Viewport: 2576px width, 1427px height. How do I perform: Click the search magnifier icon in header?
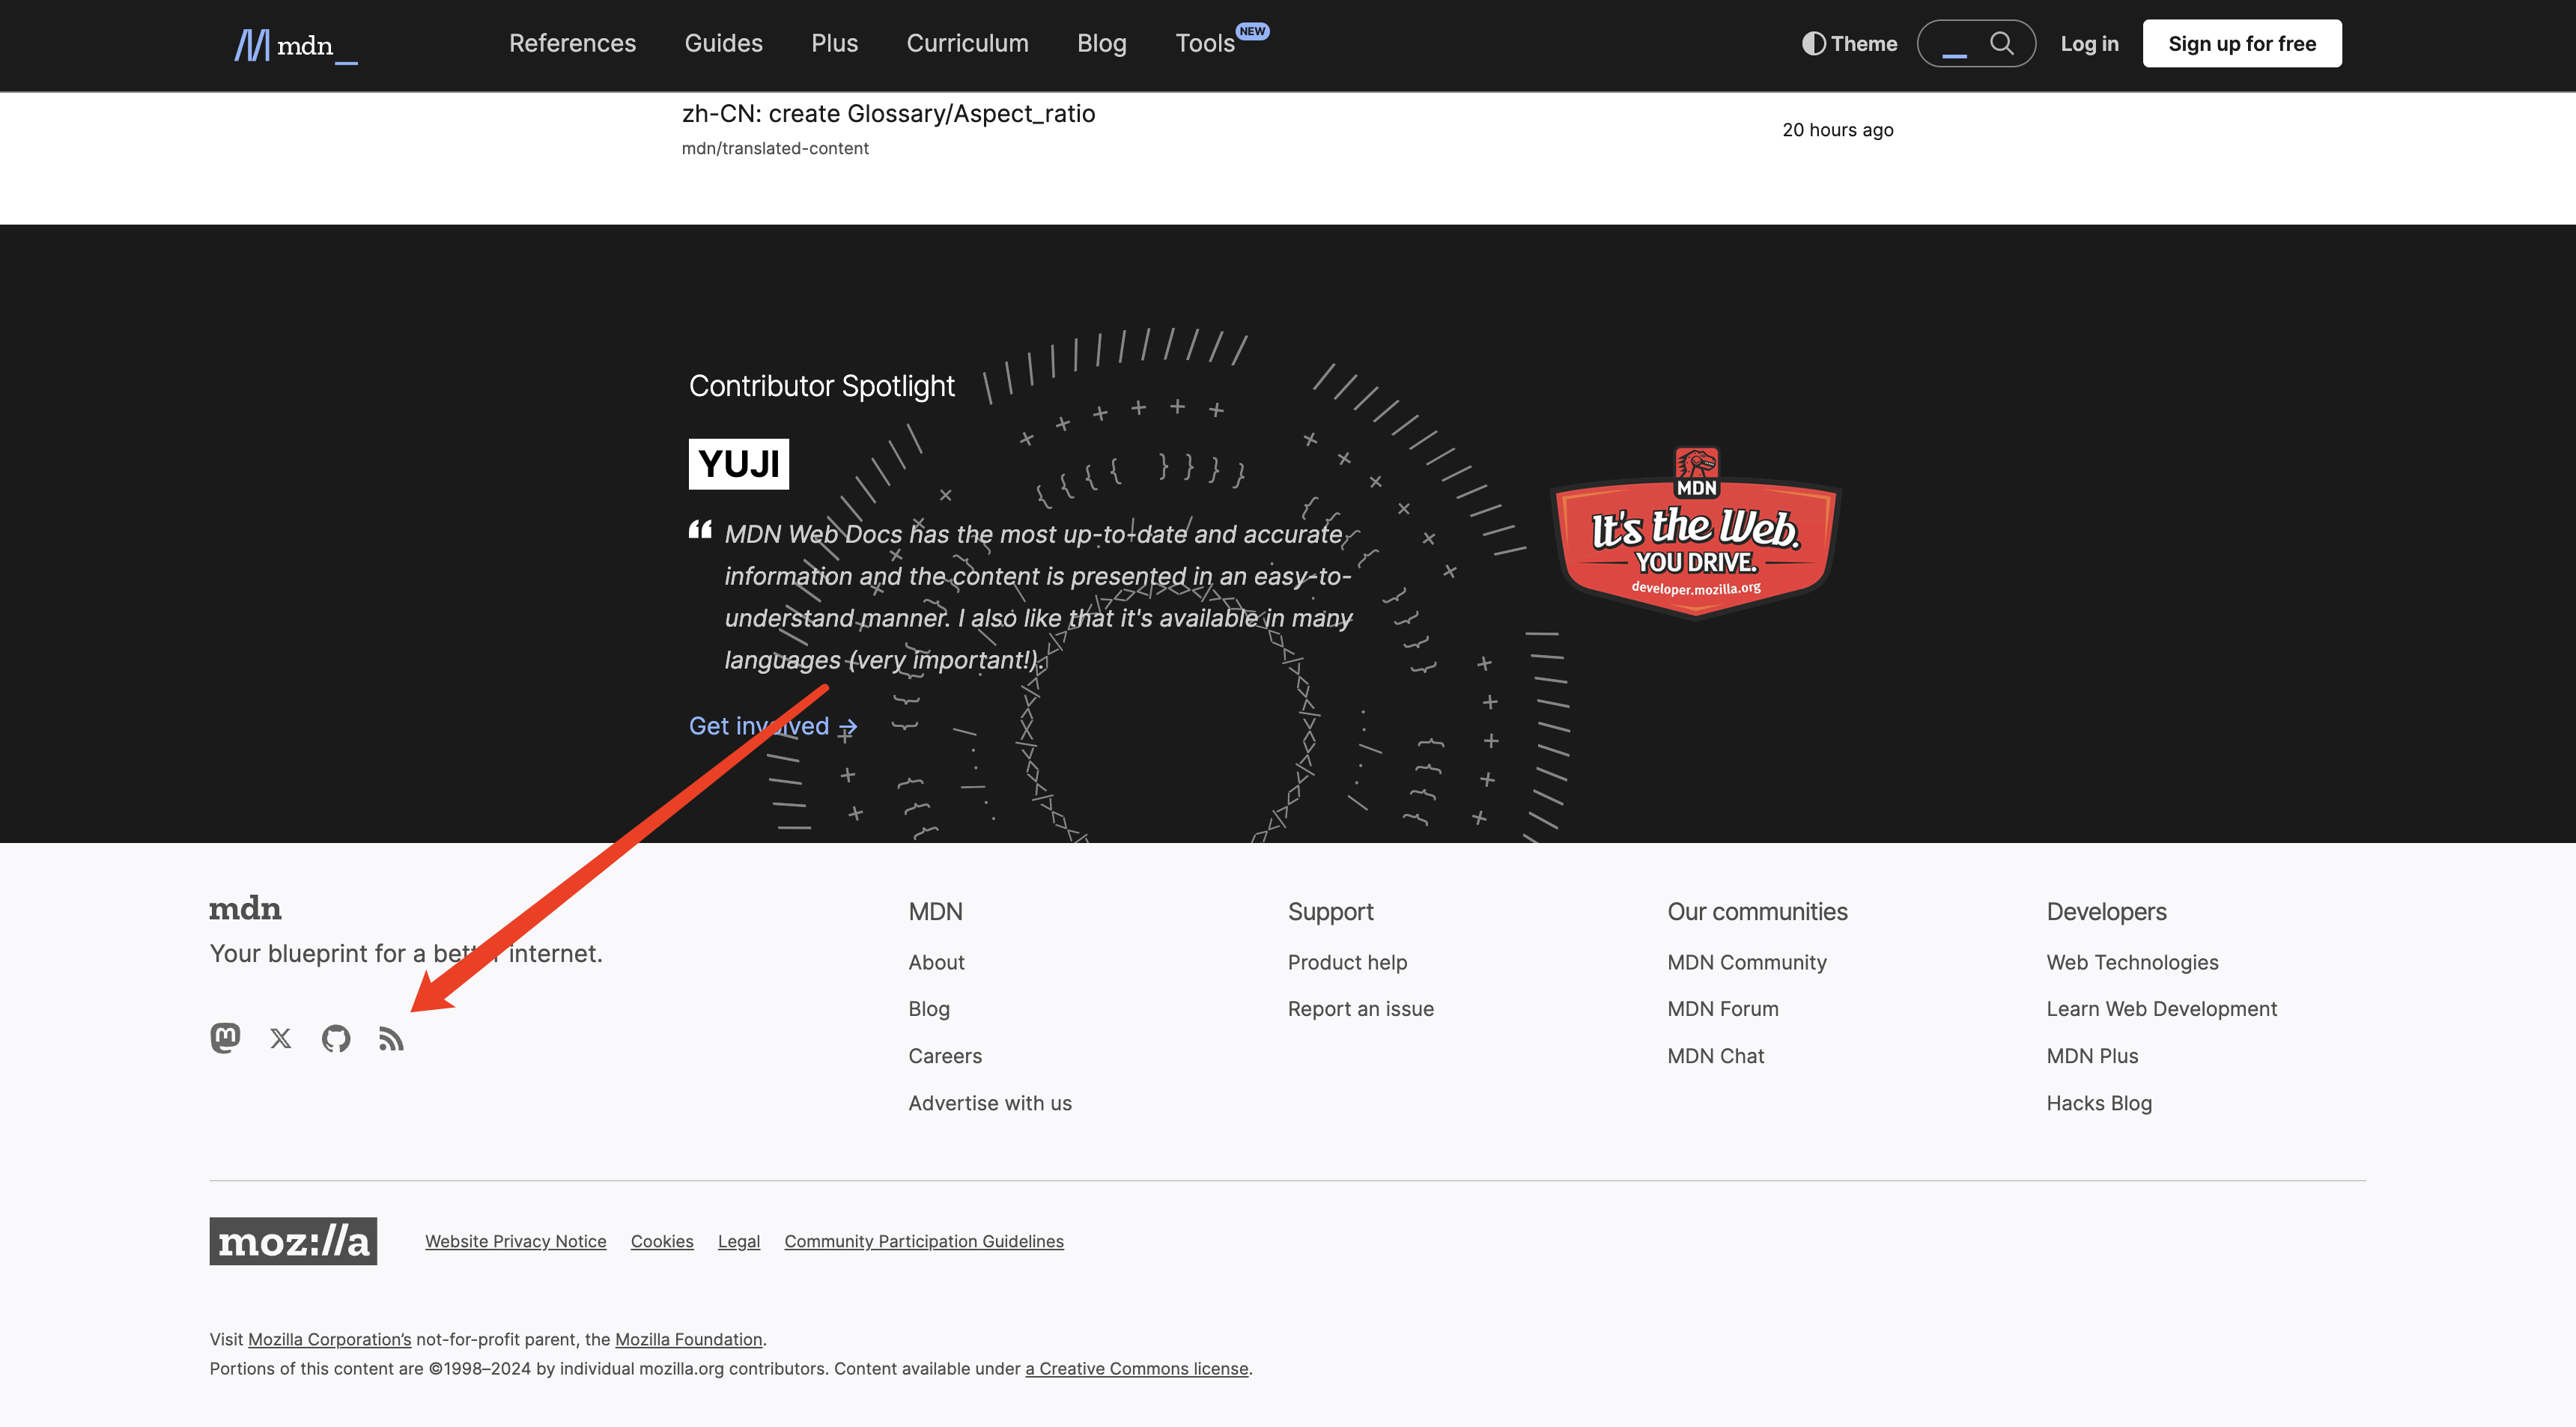pos(2001,43)
